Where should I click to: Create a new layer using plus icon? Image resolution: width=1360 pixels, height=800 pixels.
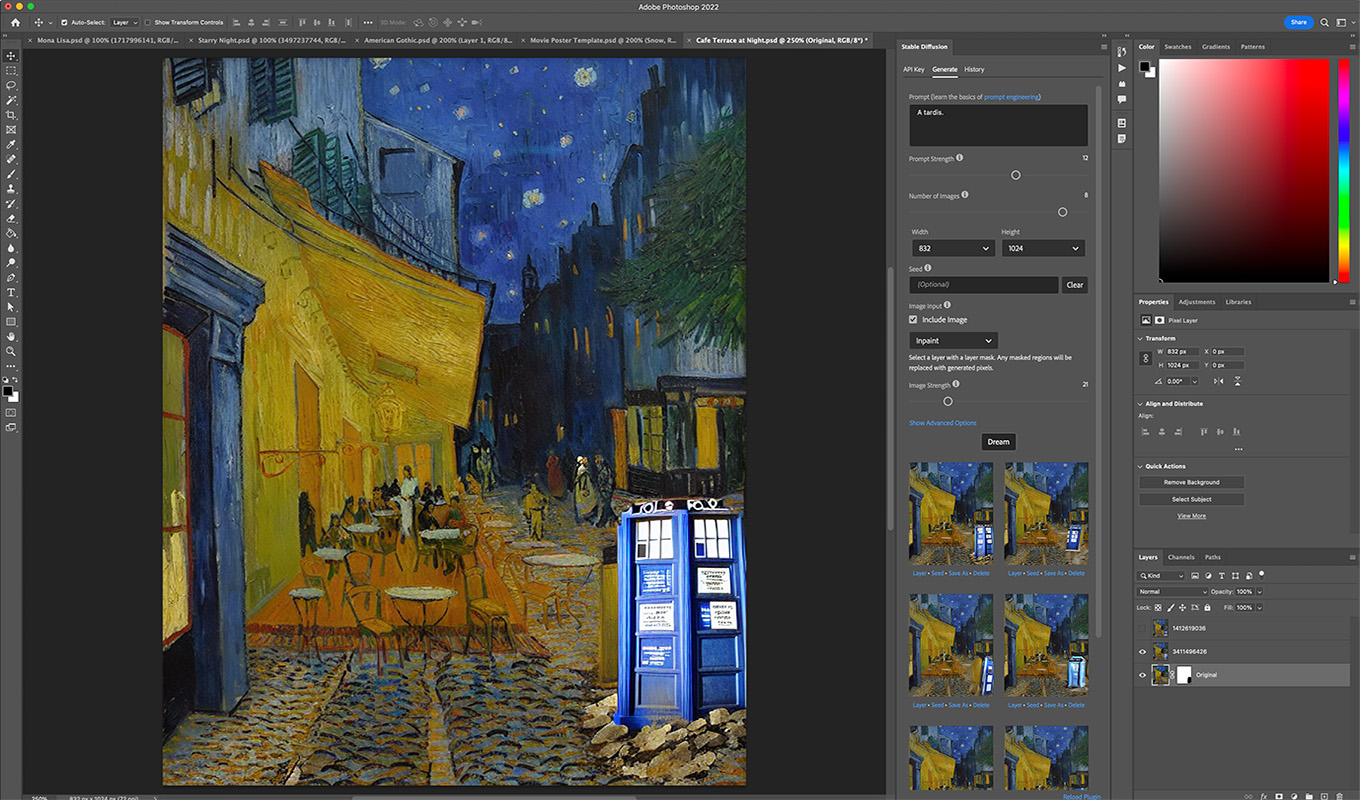pyautogui.click(x=1326, y=796)
